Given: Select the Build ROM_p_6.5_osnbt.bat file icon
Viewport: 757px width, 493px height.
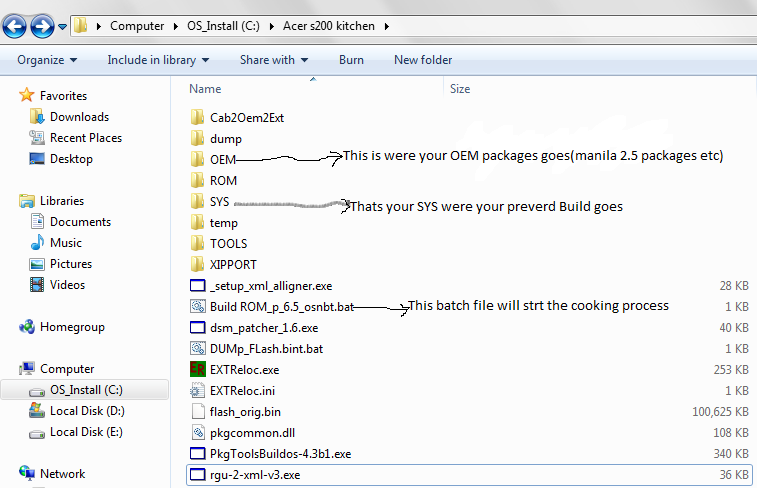Looking at the screenshot, I should (x=197, y=306).
